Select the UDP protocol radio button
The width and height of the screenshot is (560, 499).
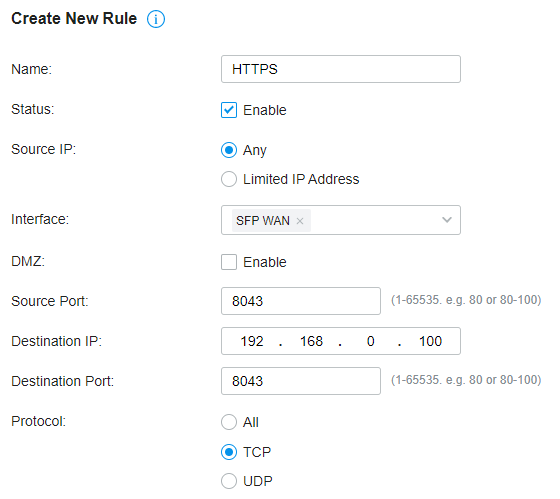(229, 481)
